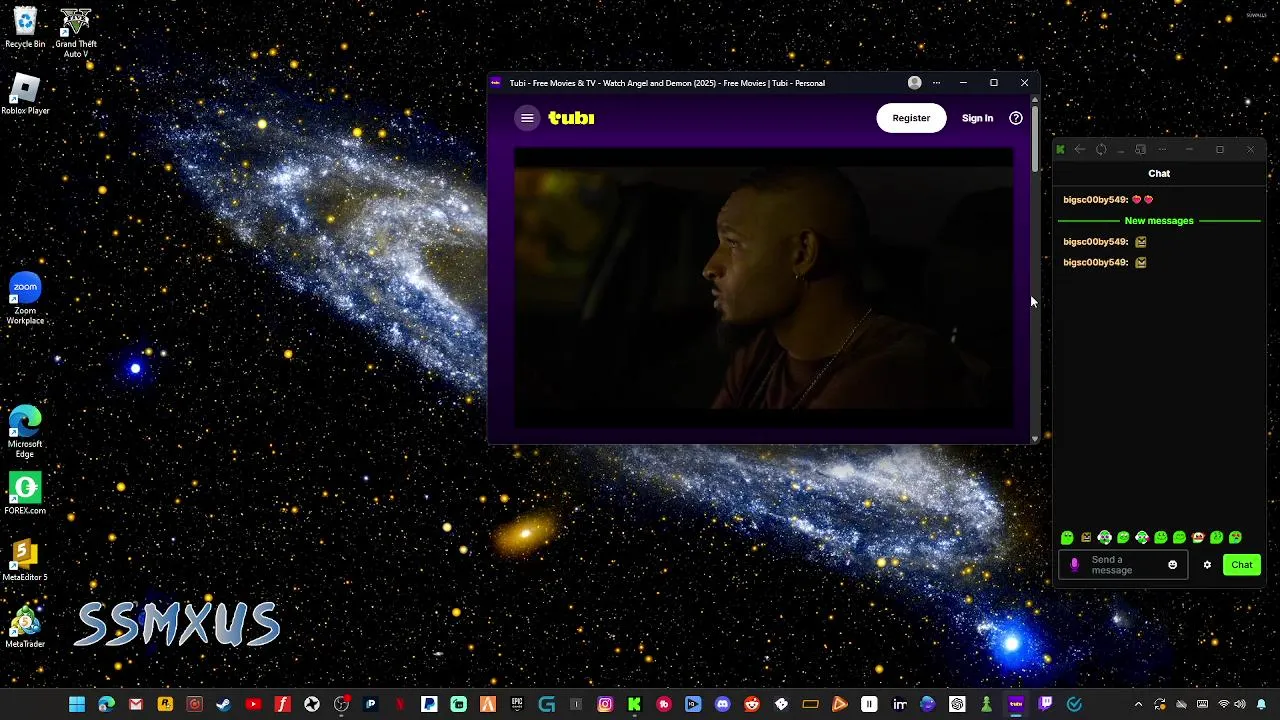1280x720 pixels.
Task: Open Zoom Workplace desktop shortcut
Action: [25, 299]
